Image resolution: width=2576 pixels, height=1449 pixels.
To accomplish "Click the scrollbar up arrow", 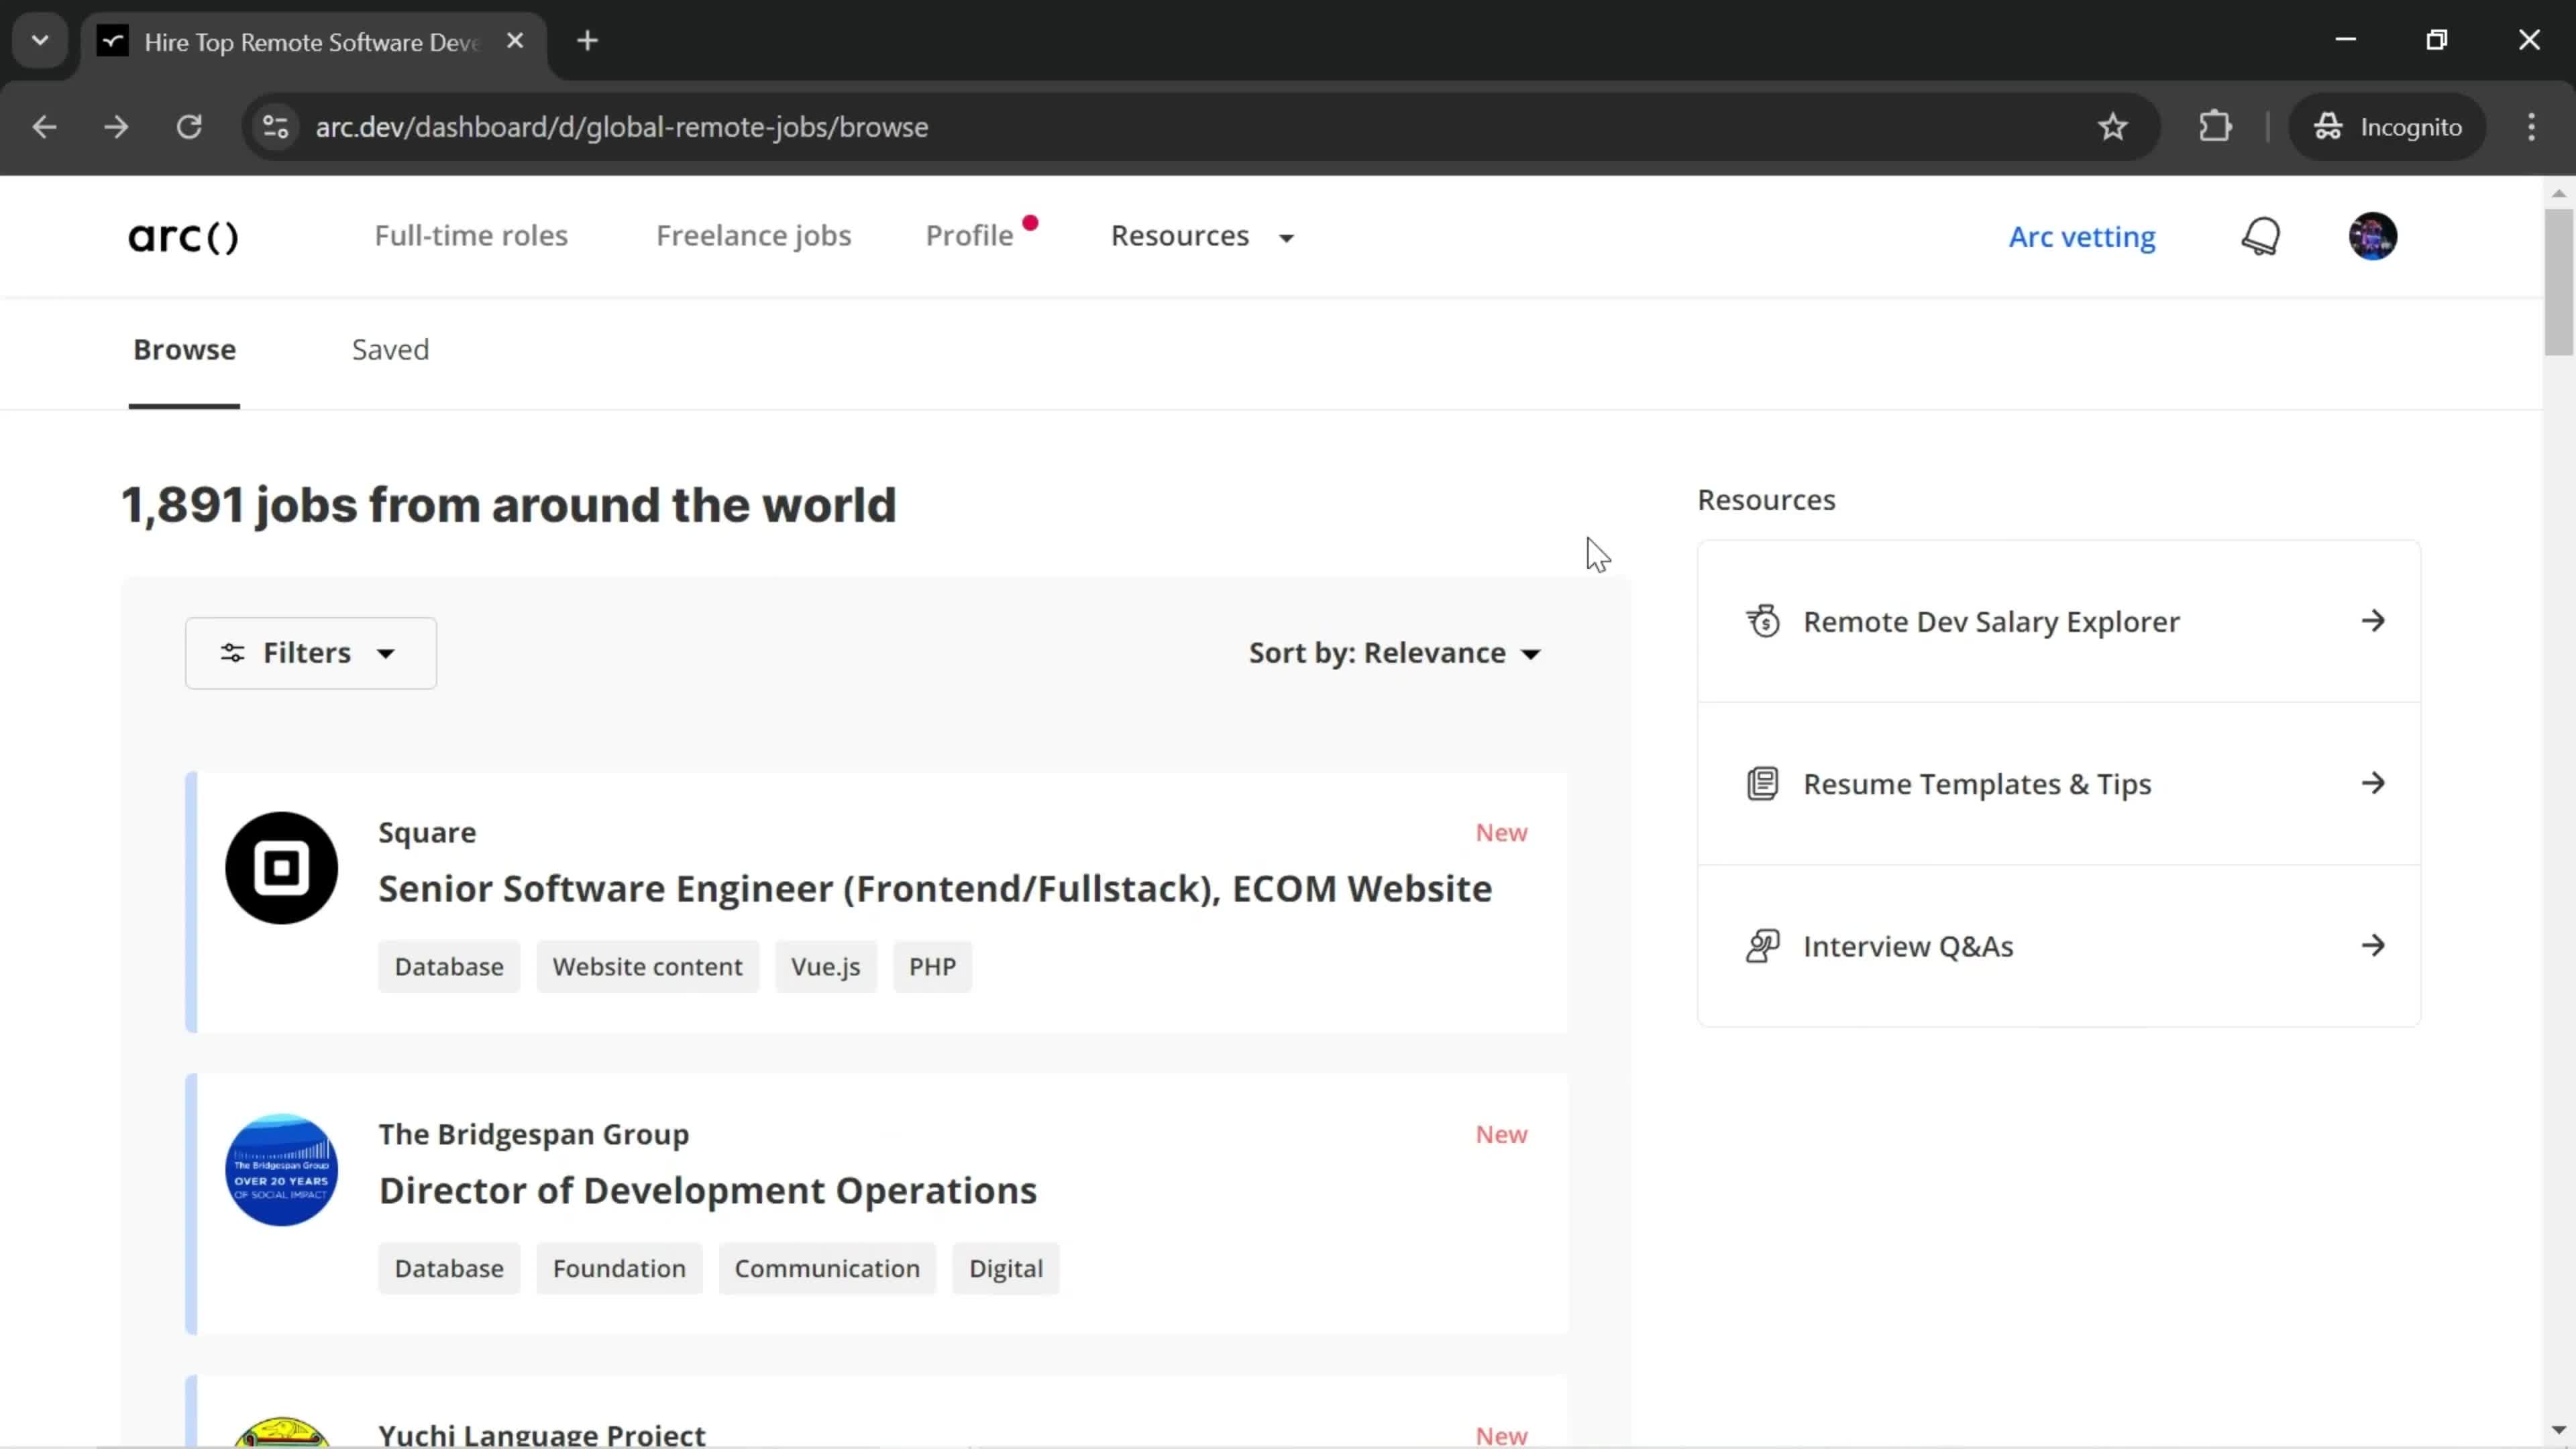I will pyautogui.click(x=2558, y=193).
